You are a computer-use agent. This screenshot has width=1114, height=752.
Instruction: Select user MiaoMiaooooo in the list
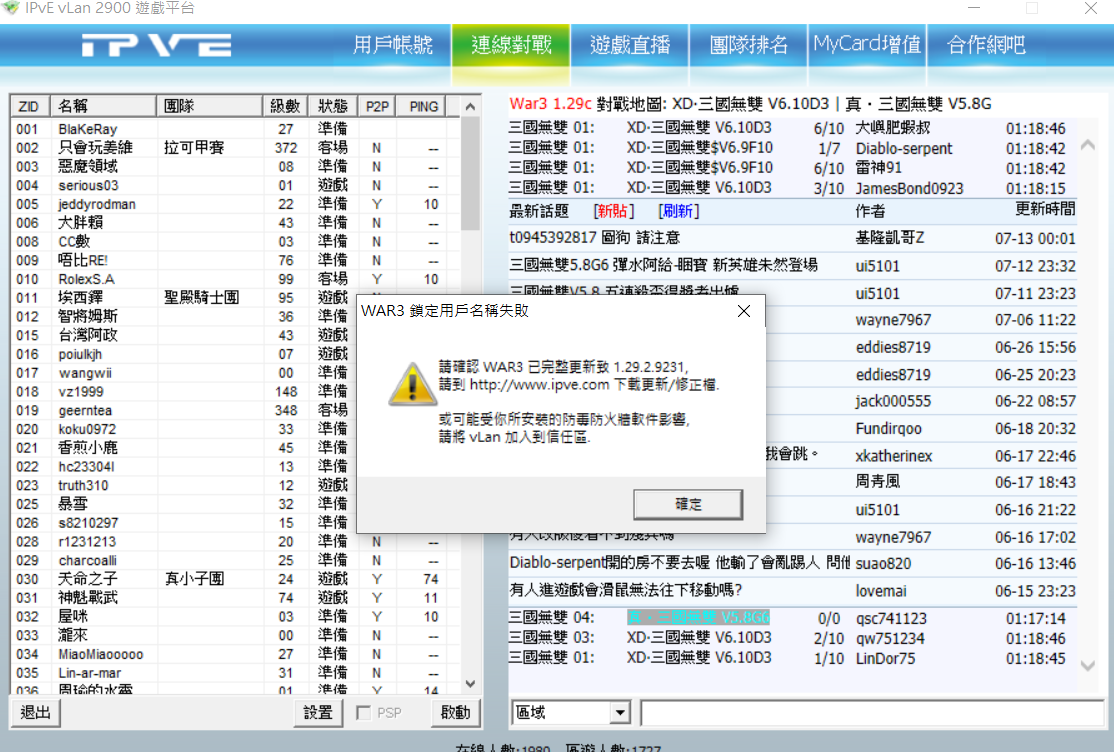tap(236, 654)
